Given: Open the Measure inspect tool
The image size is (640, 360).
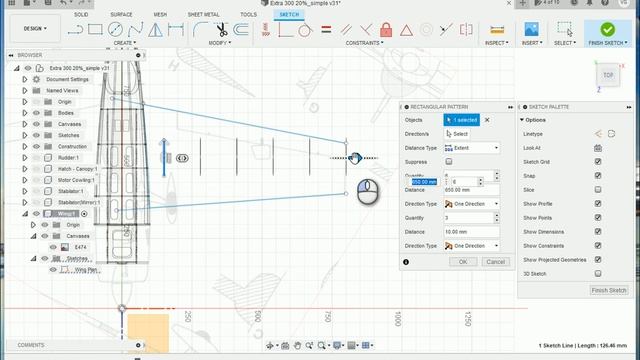Looking at the screenshot, I should pyautogui.click(x=497, y=30).
